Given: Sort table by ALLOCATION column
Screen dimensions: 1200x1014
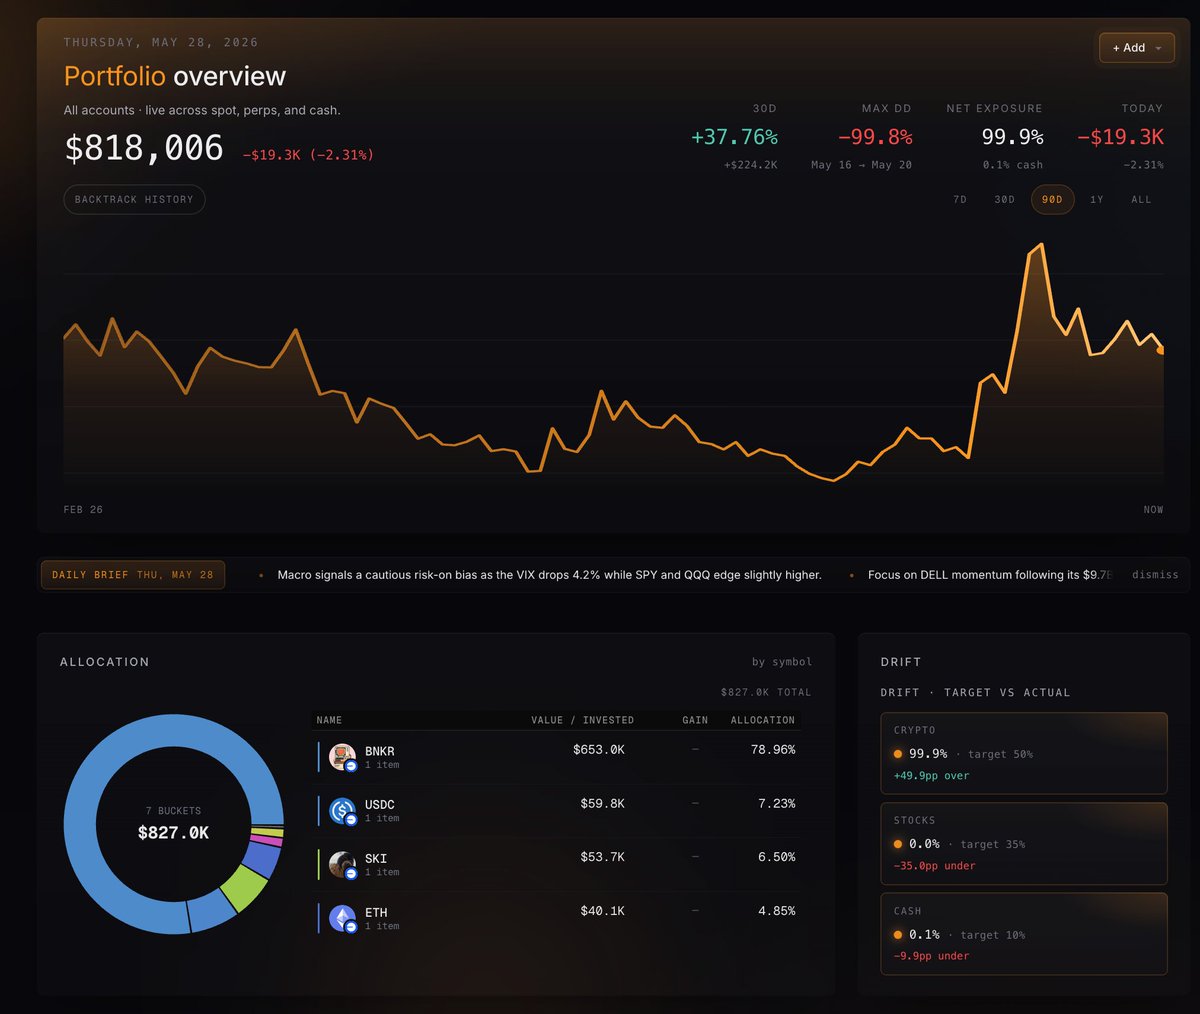Looking at the screenshot, I should pyautogui.click(x=763, y=720).
